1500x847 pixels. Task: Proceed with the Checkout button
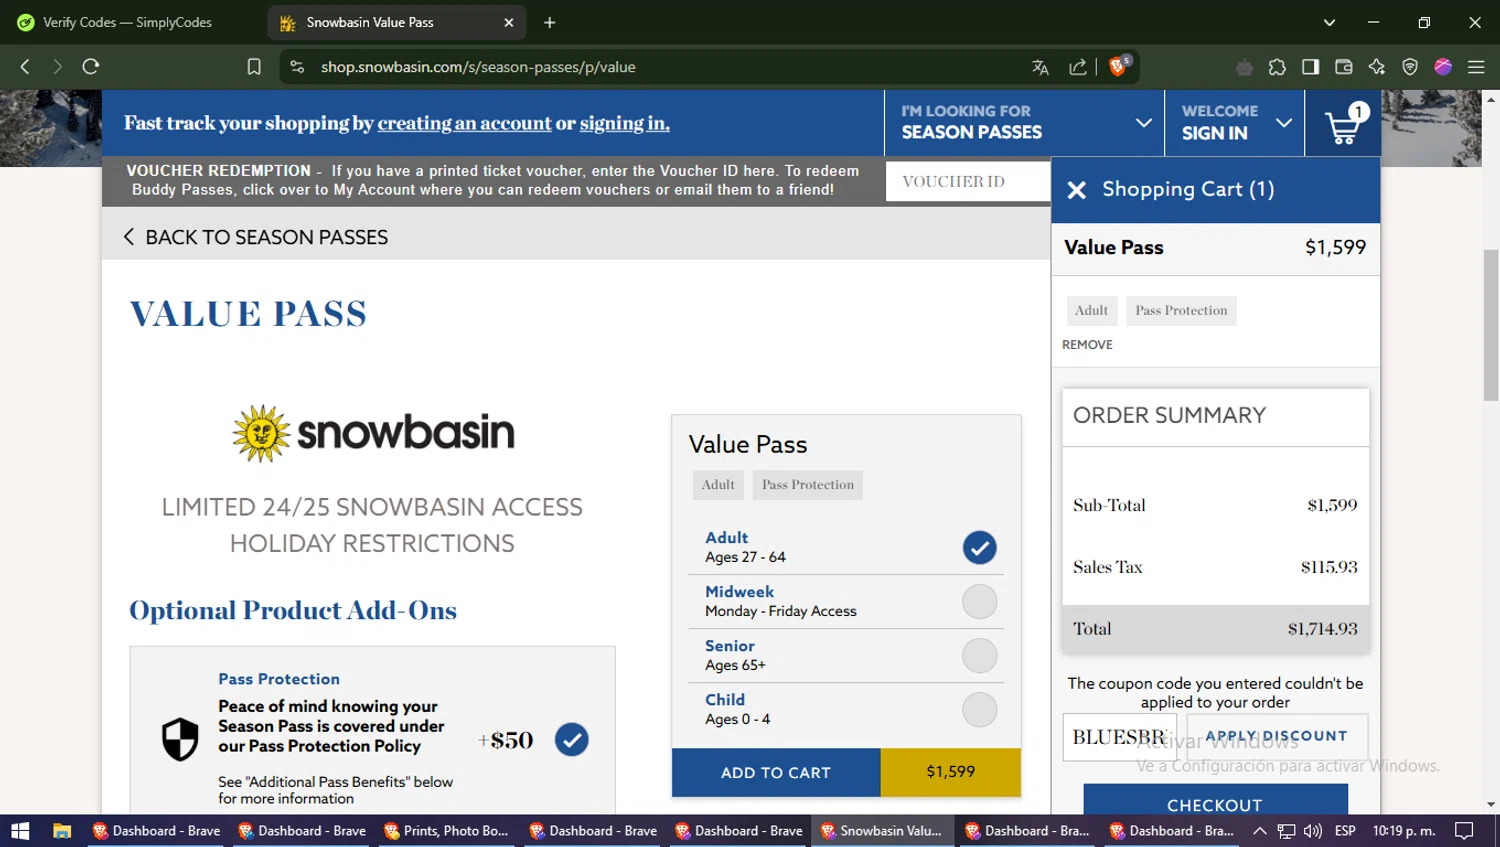coord(1215,800)
